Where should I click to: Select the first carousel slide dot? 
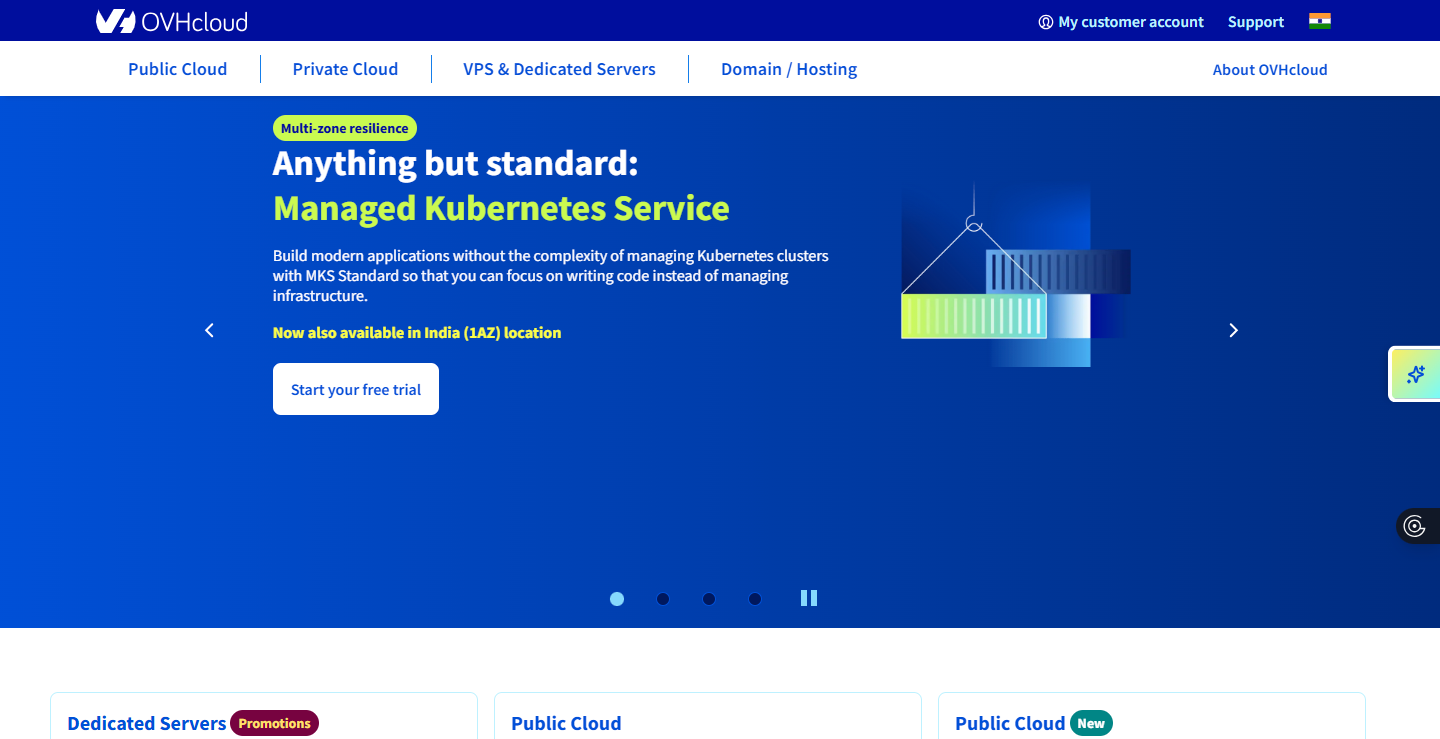click(617, 599)
